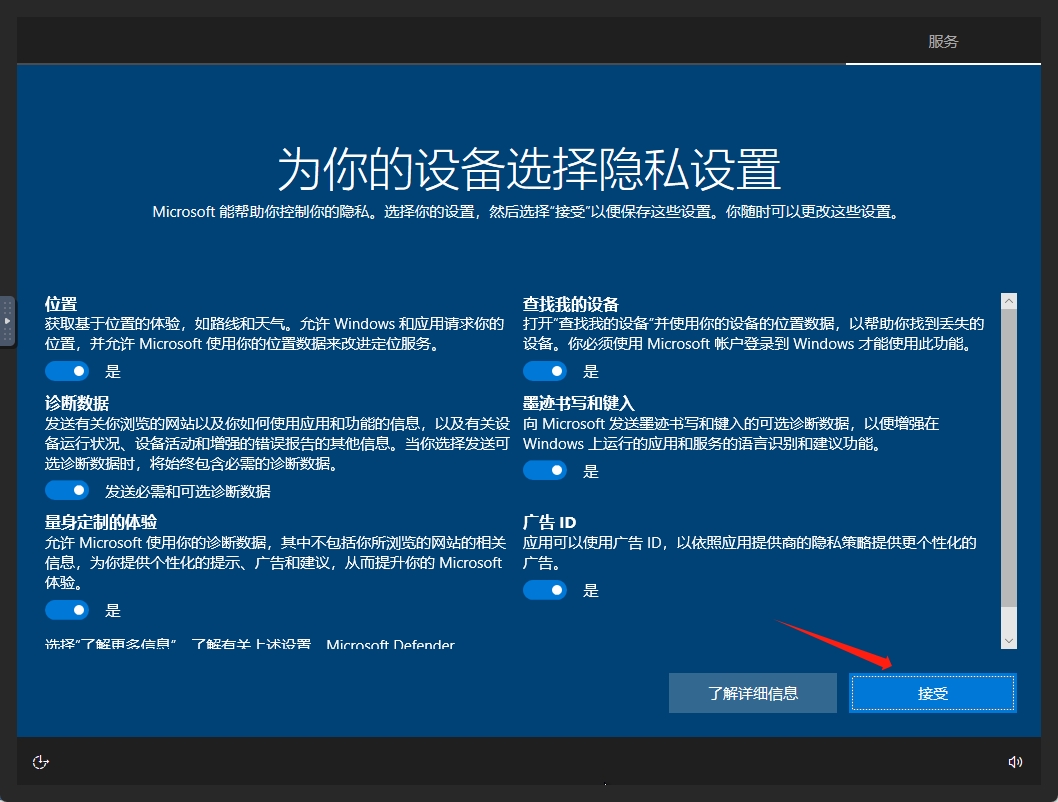Turn off the 诊断数据 diagnostic data switch

click(66, 489)
